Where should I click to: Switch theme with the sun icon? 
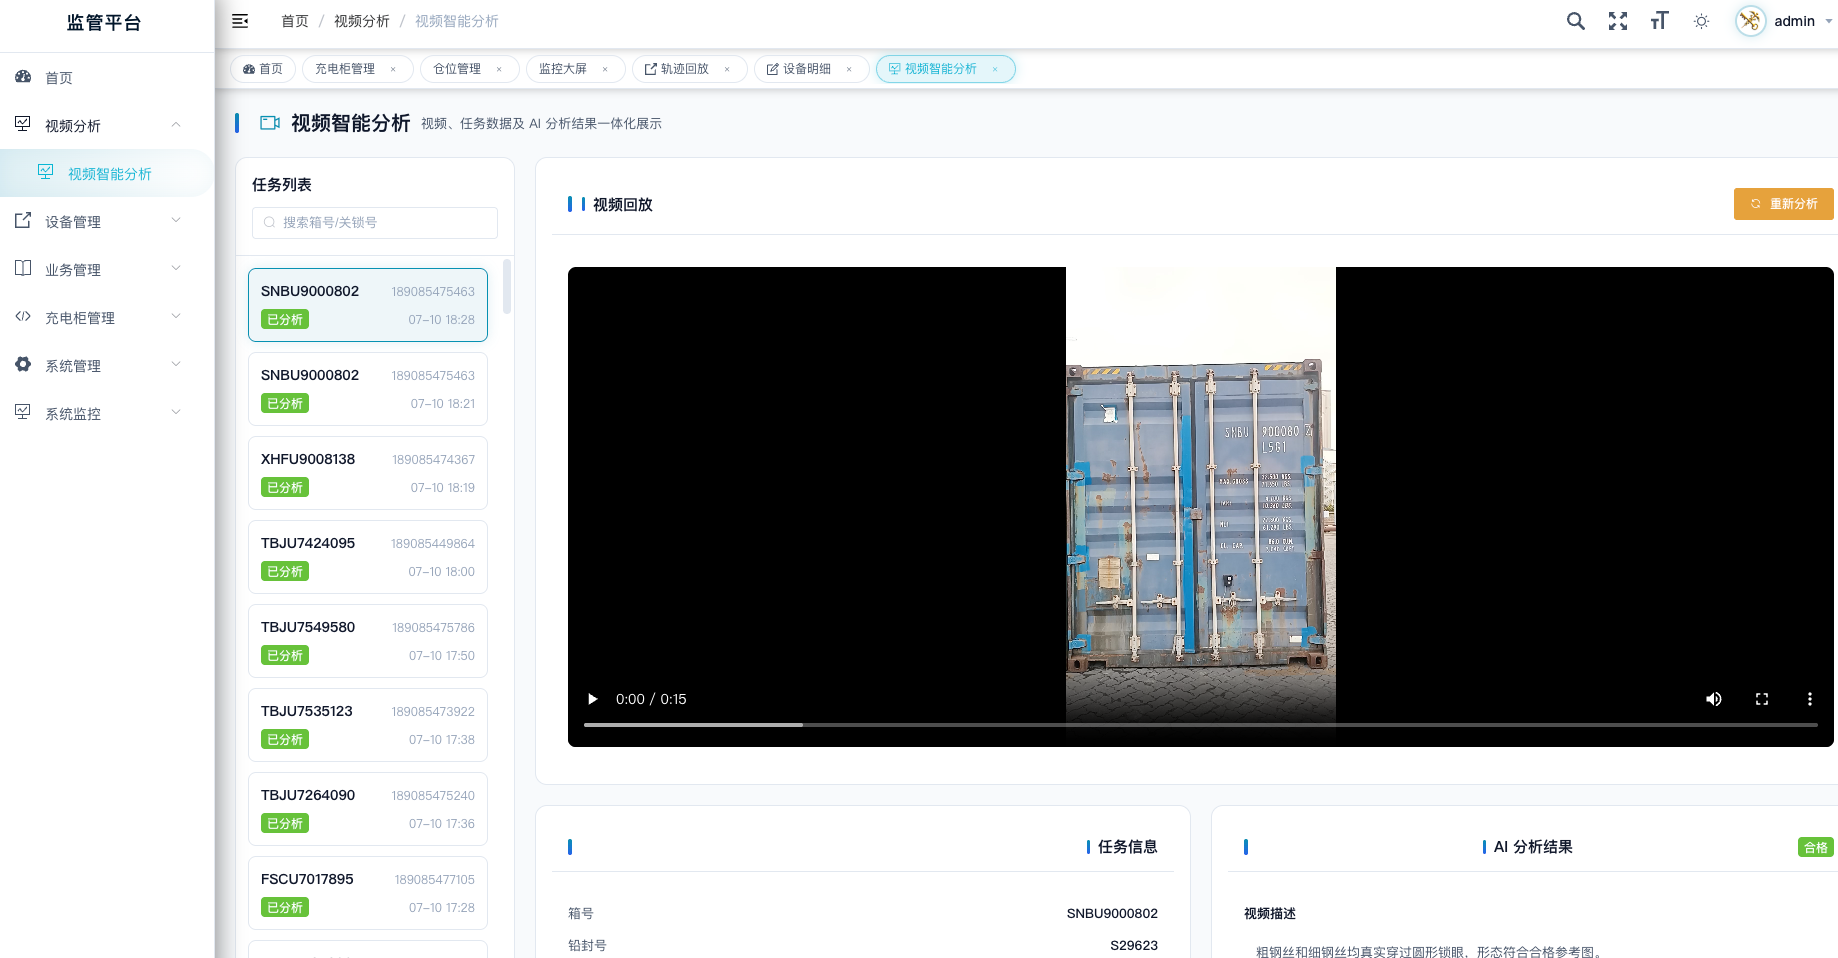click(1702, 21)
